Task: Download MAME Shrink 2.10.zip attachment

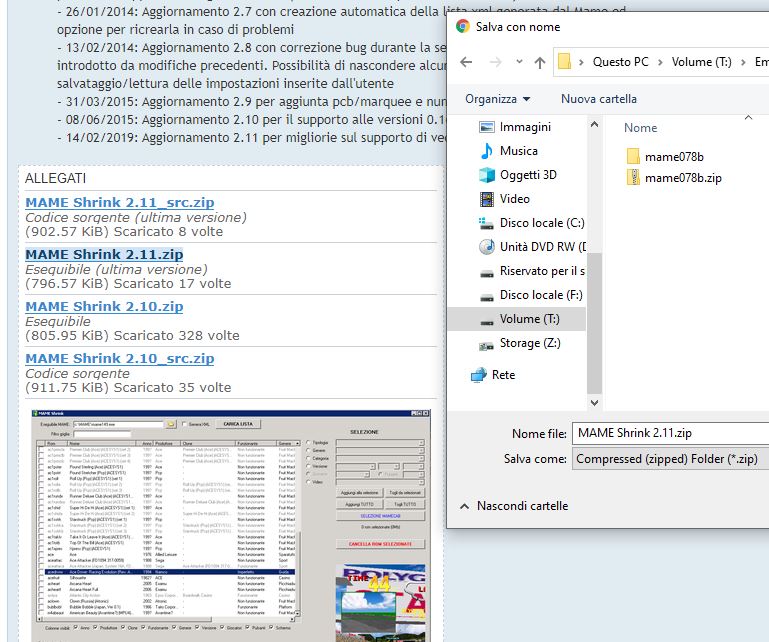Action: [x=104, y=307]
